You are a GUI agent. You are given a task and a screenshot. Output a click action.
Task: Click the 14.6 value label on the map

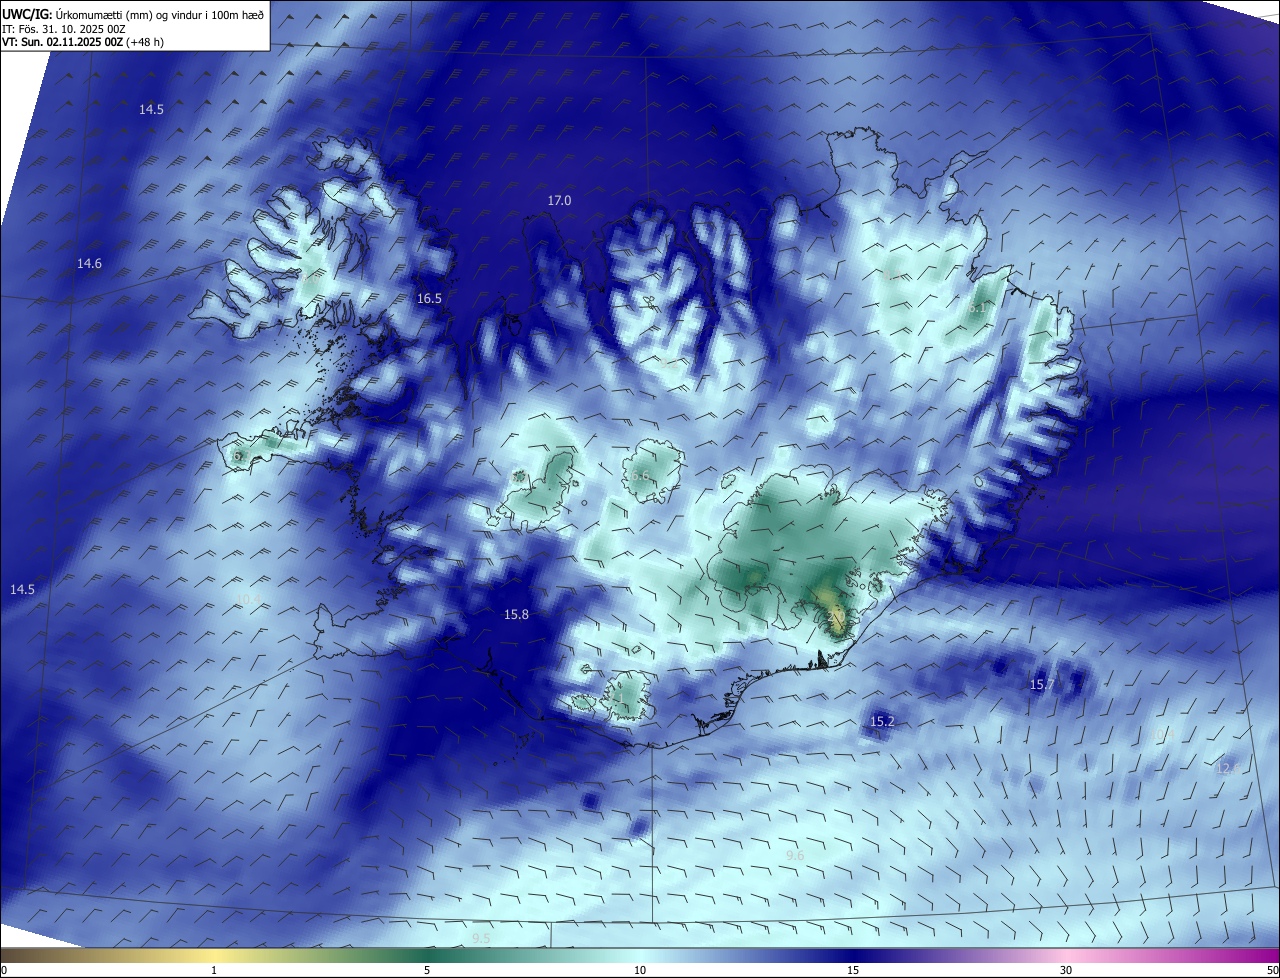[89, 264]
